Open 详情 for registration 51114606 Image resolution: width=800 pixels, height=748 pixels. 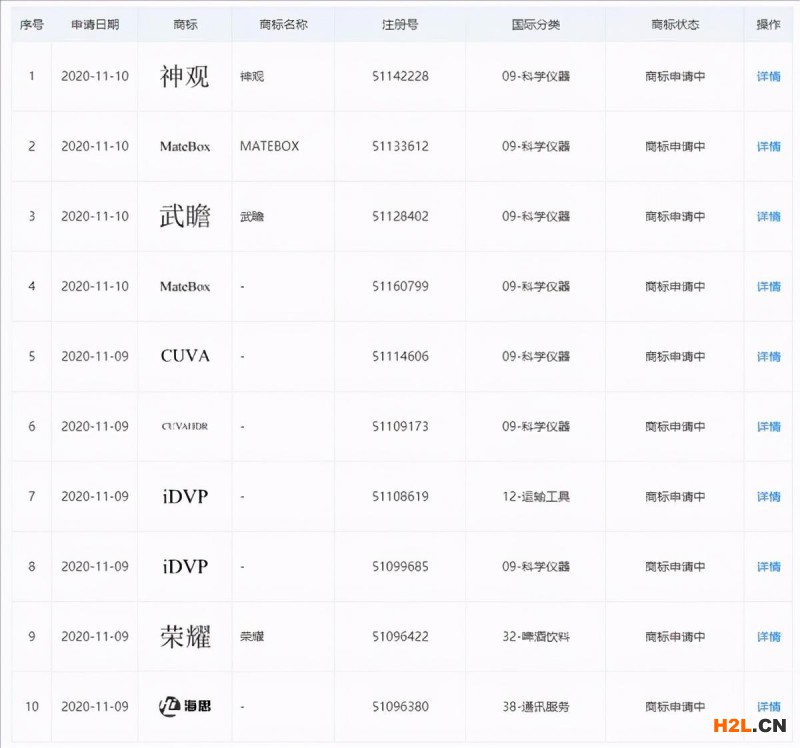click(x=768, y=356)
